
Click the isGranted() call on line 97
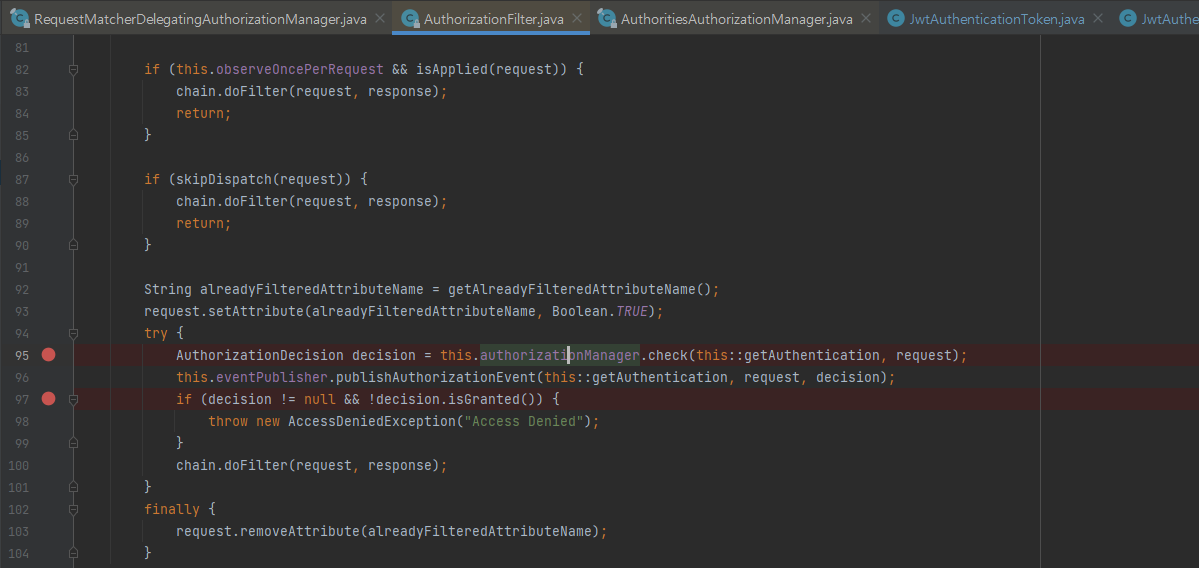[496, 399]
